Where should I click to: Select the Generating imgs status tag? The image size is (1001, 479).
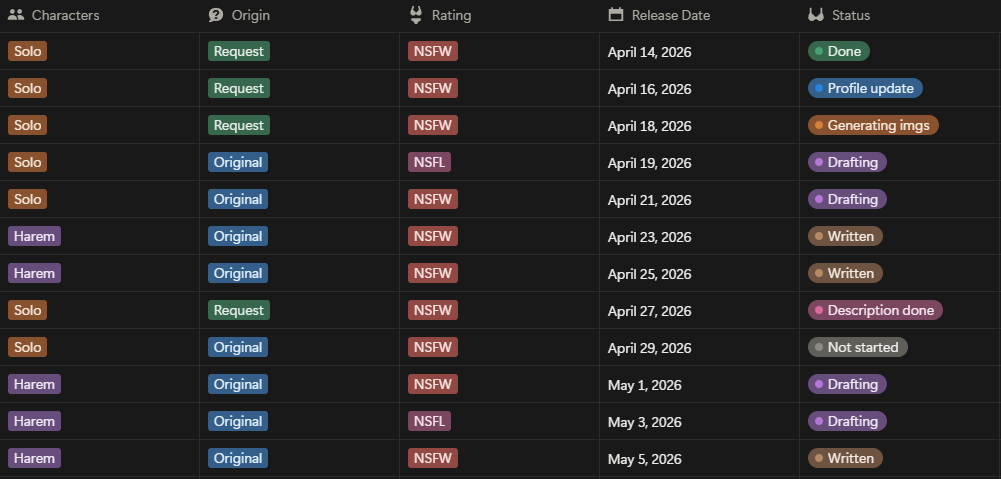click(x=873, y=125)
